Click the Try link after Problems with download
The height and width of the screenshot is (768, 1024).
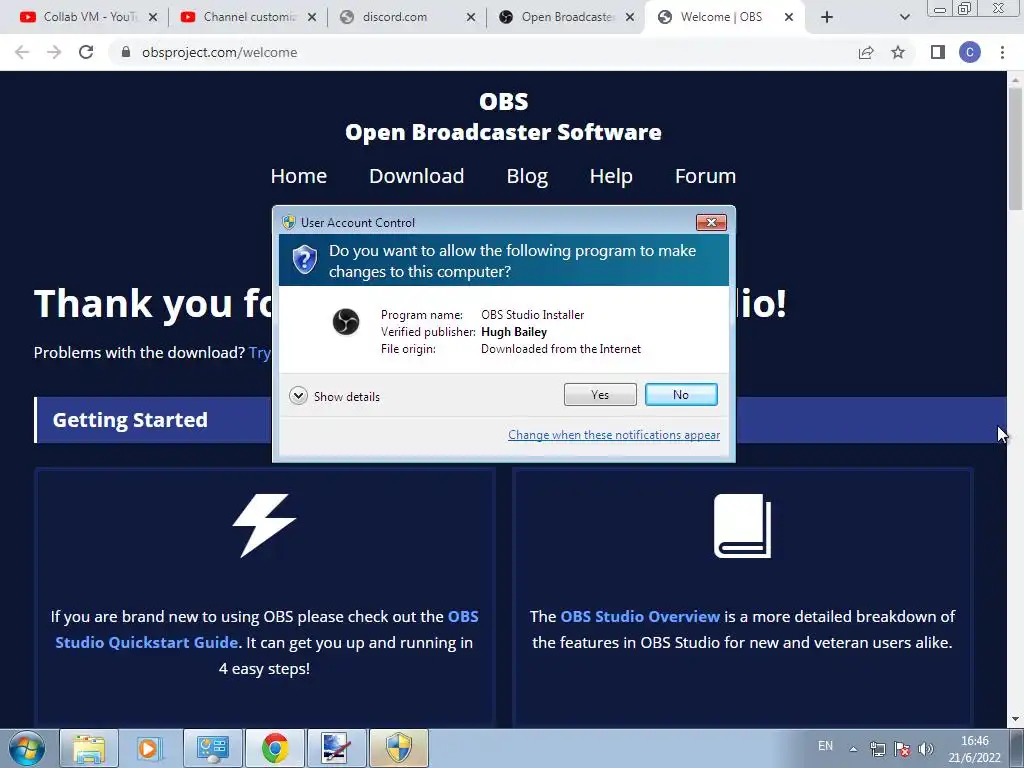(259, 353)
